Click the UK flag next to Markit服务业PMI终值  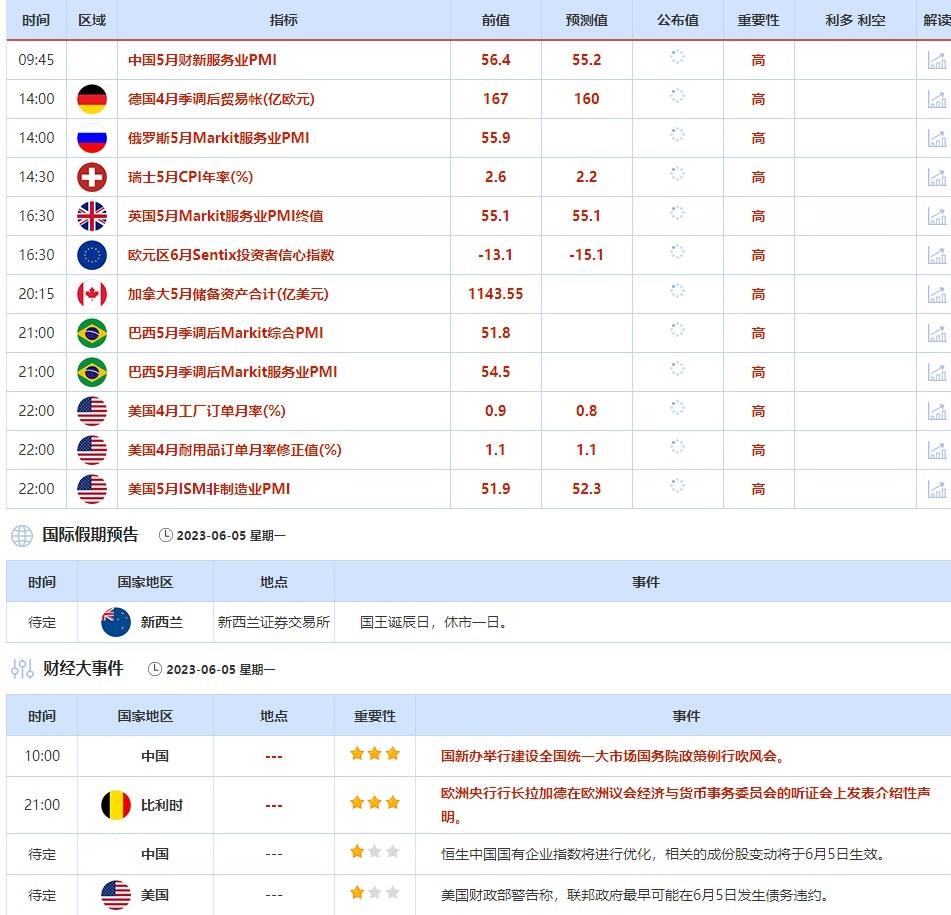click(x=91, y=216)
